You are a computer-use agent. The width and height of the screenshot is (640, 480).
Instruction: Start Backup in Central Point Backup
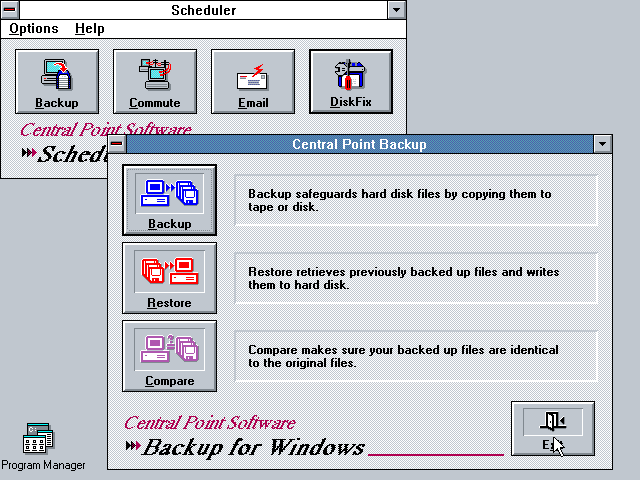pos(169,200)
